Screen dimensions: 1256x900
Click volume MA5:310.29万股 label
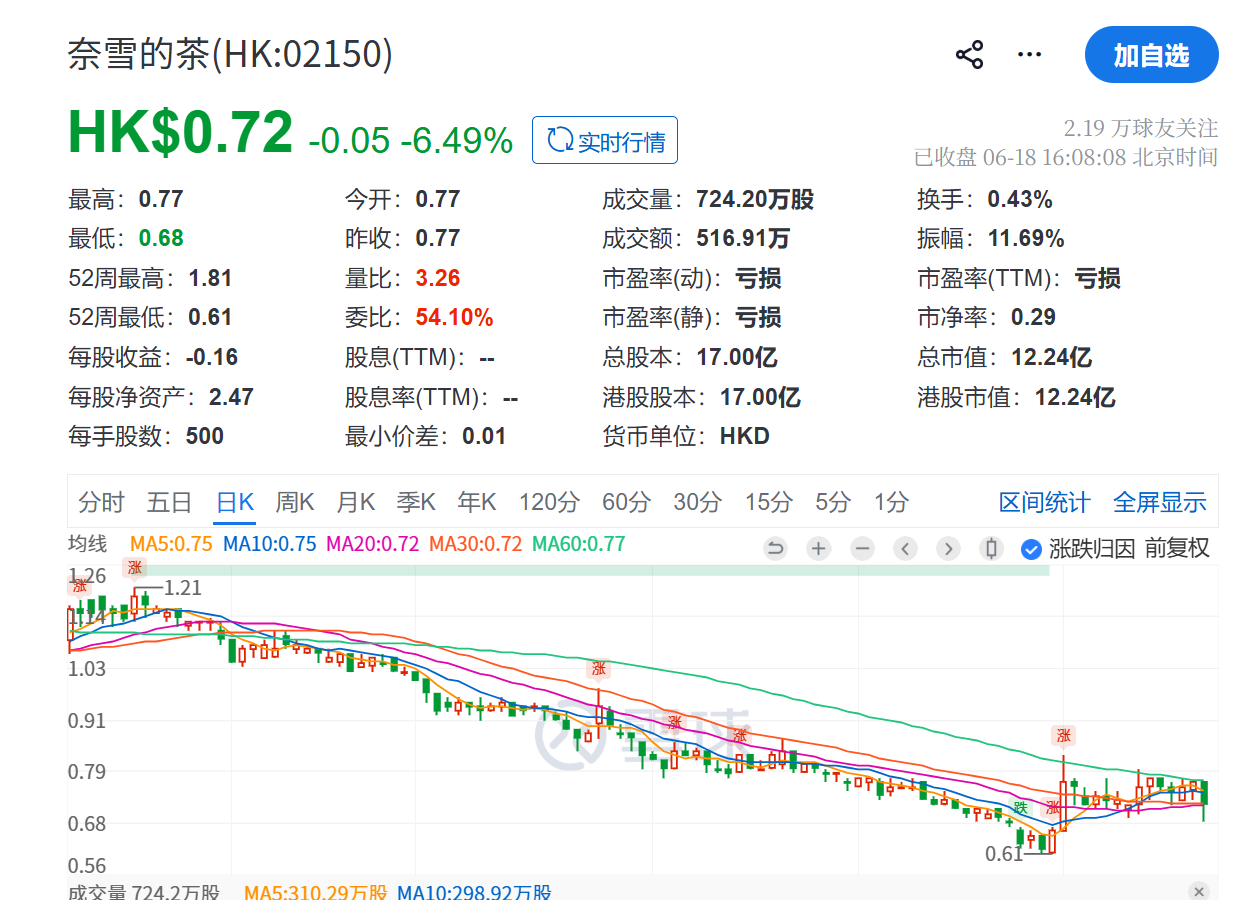pos(316,891)
